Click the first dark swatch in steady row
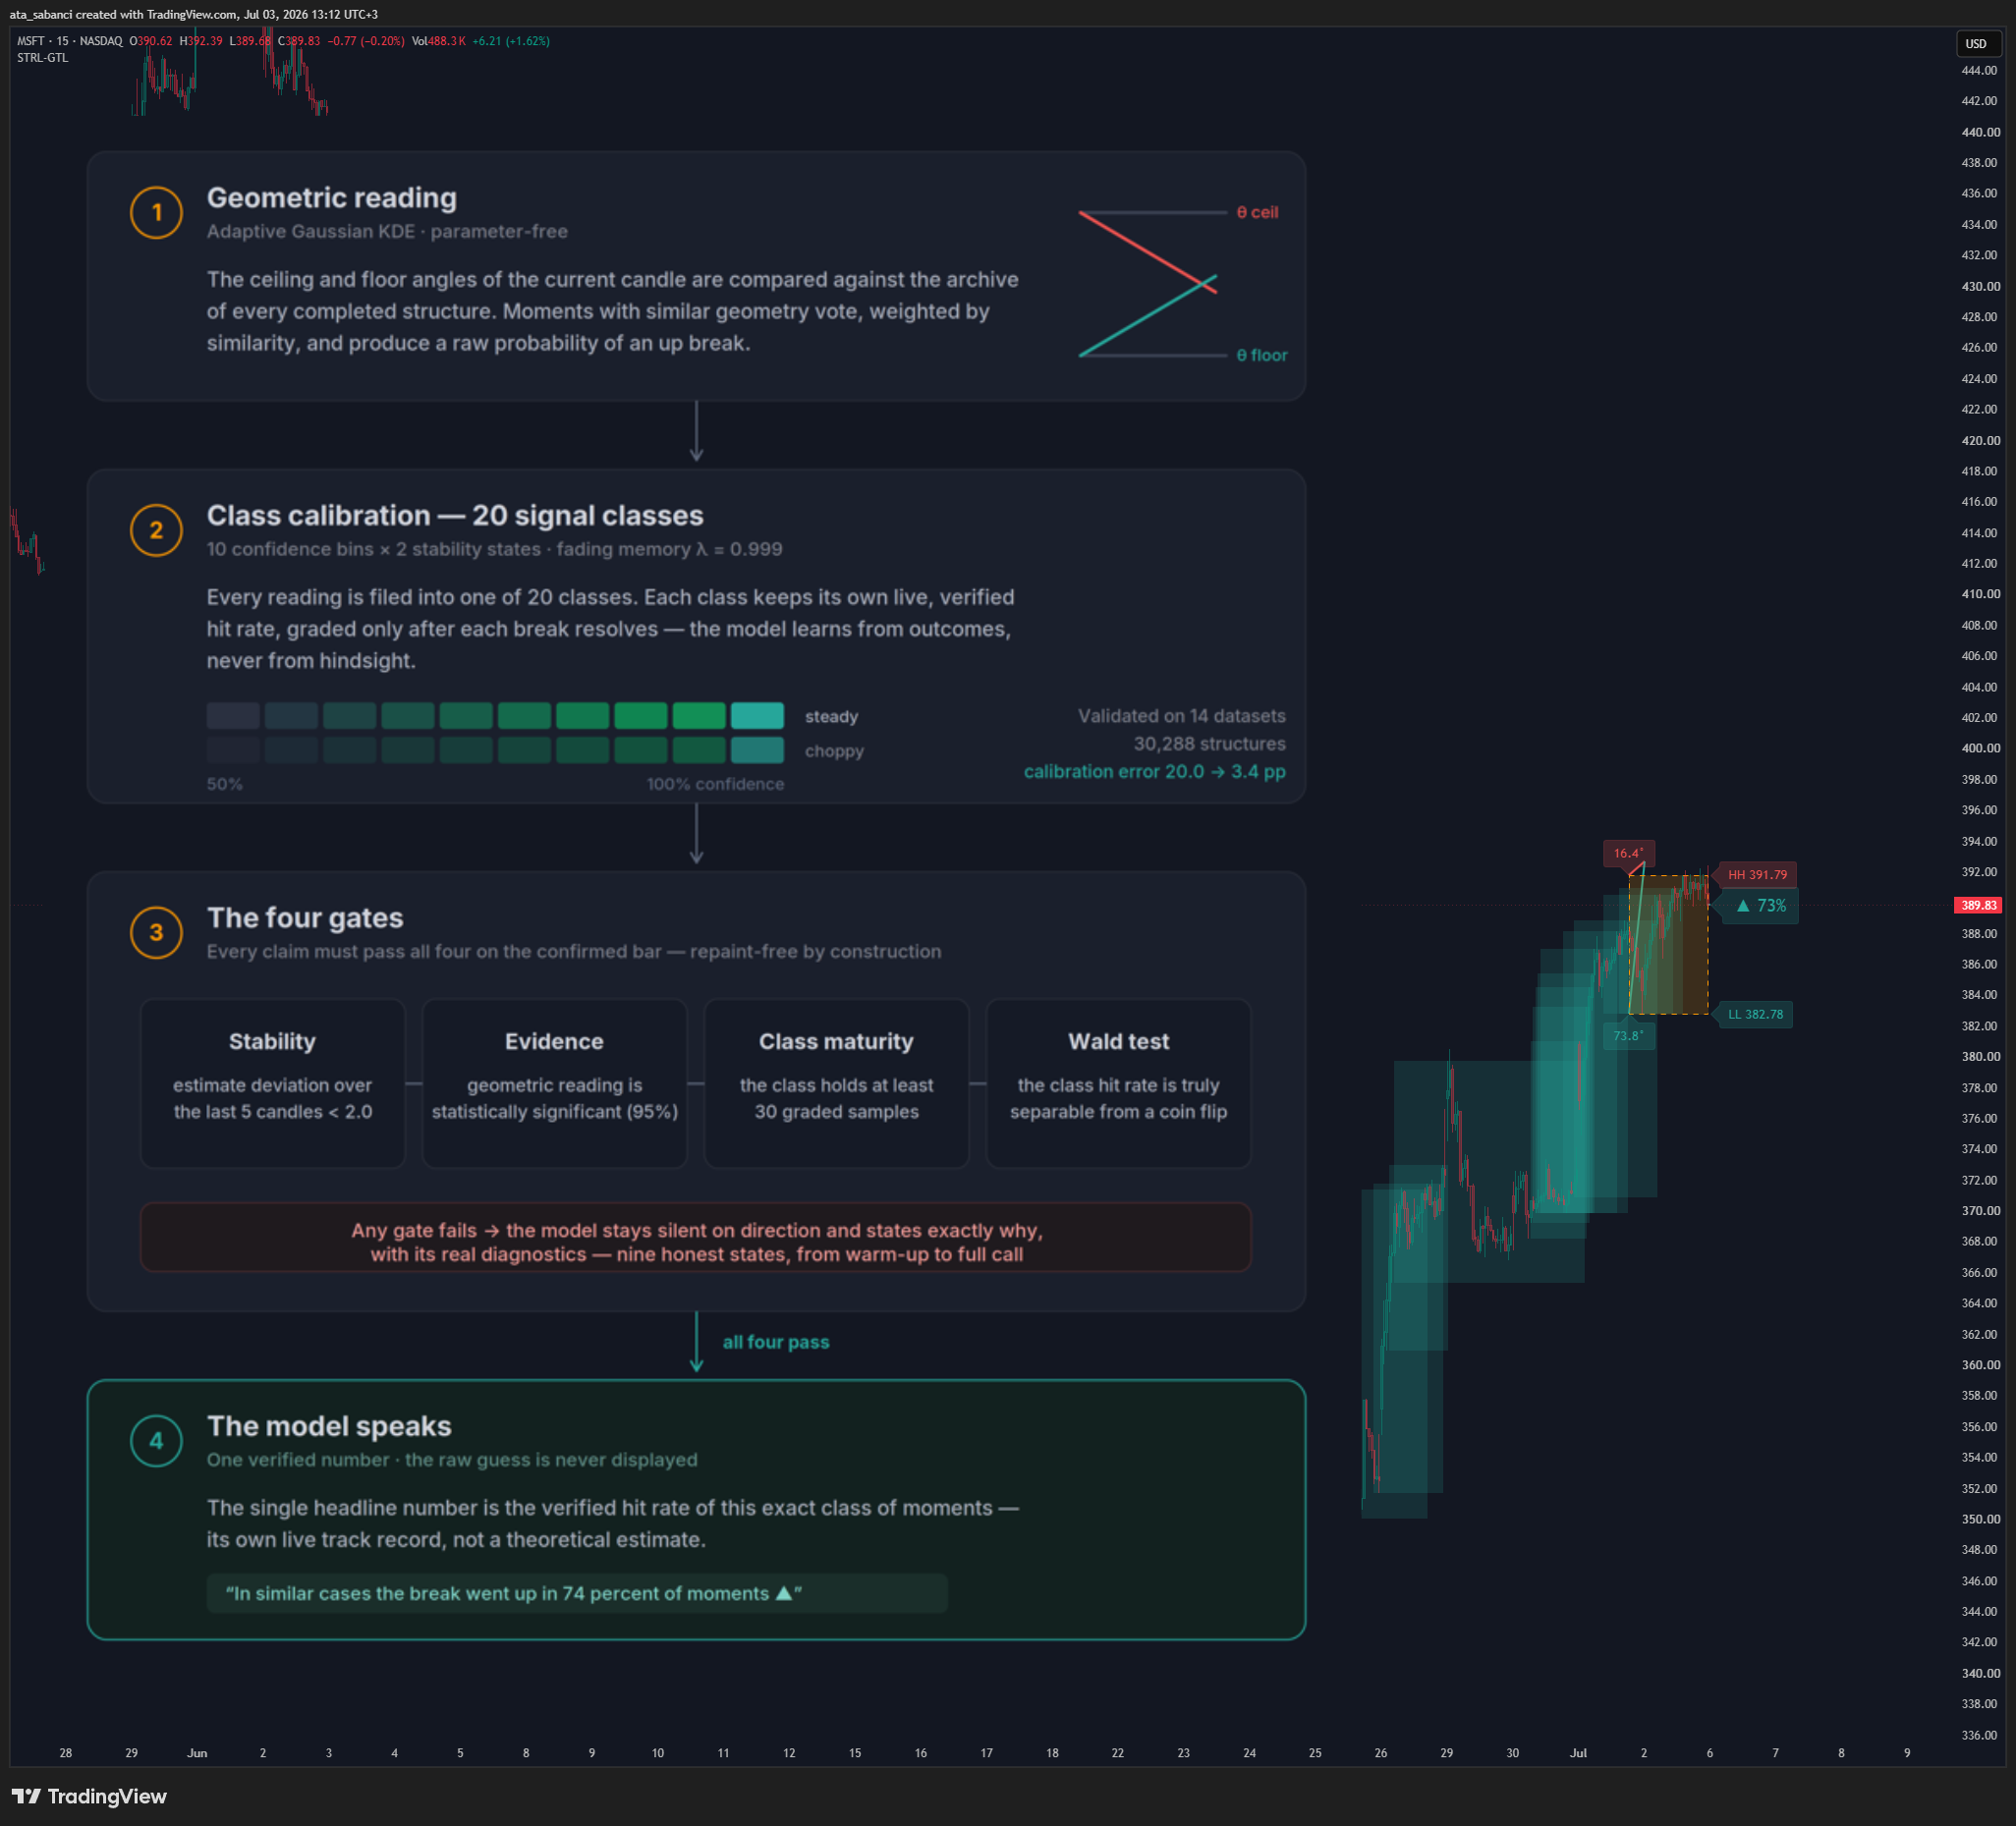The image size is (2016, 1826). point(233,716)
